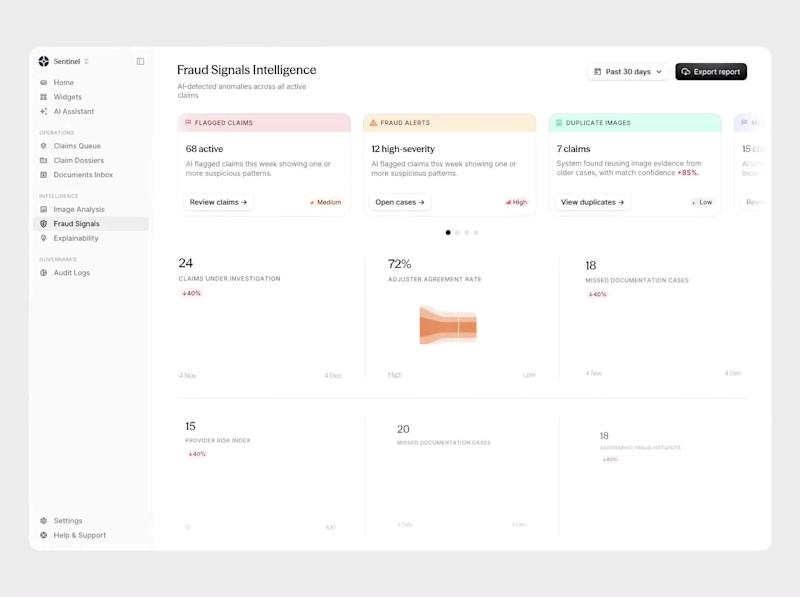Open the Claims Queue
The image size is (800, 597).
click(76, 145)
